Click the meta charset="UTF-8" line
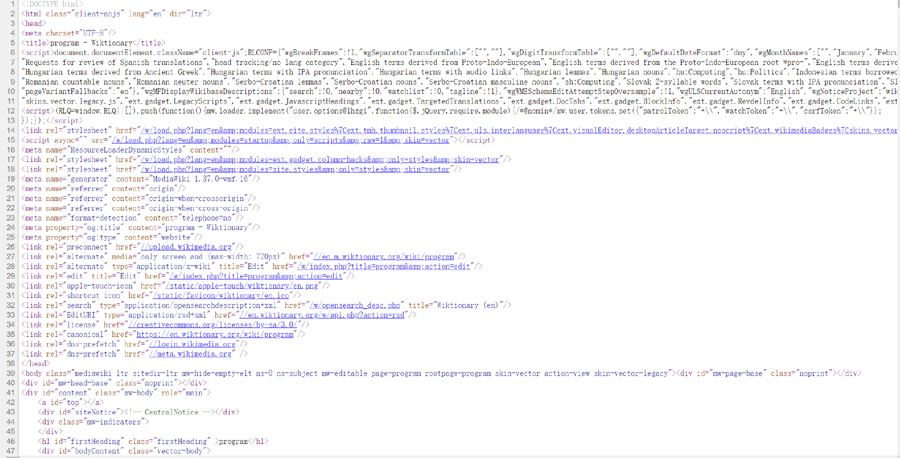The width and height of the screenshot is (900, 458). [69, 33]
